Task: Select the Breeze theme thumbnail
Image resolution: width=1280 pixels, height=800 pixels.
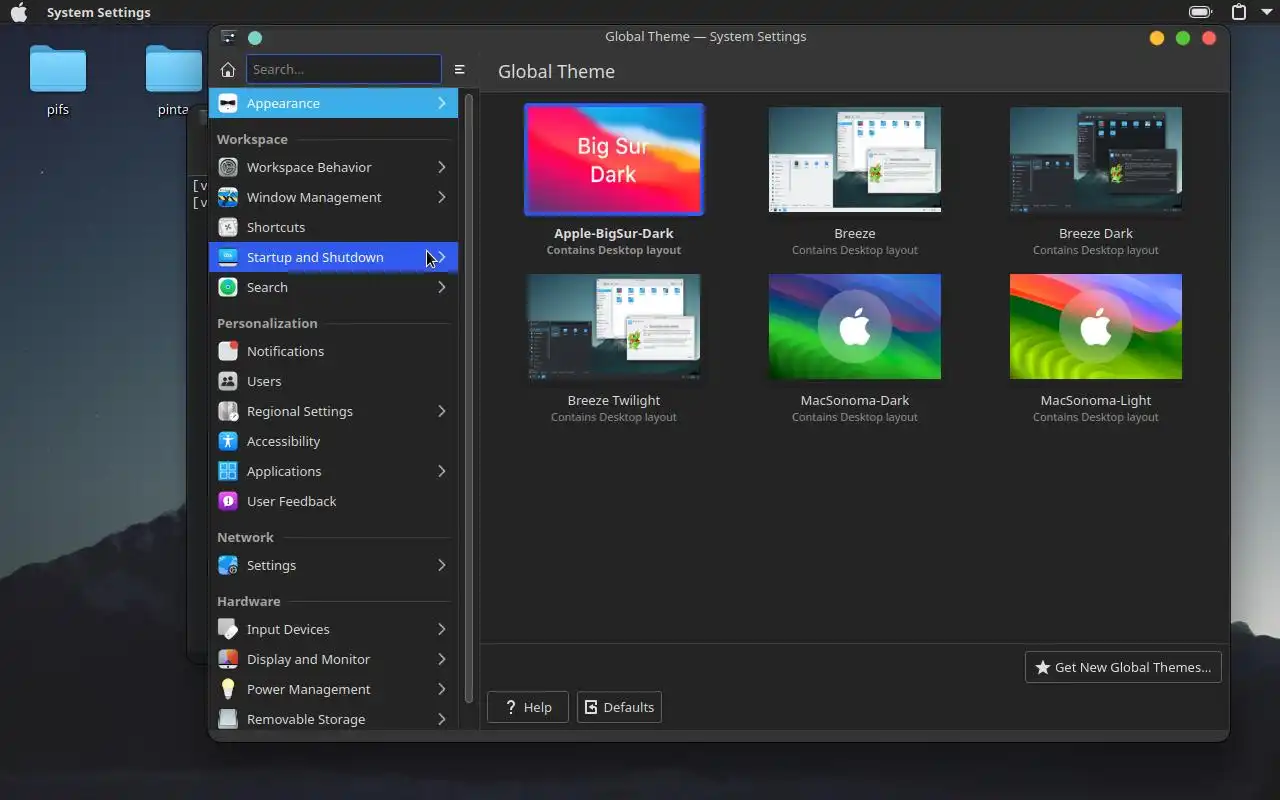Action: 855,160
